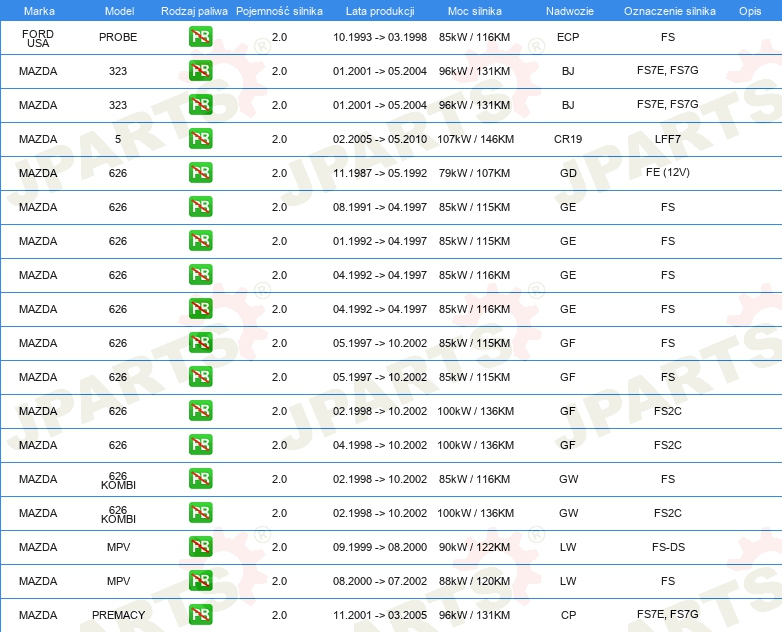Viewport: 782px width, 632px height.
Task: Click the 79kW / 107KM power cell
Action: point(474,173)
